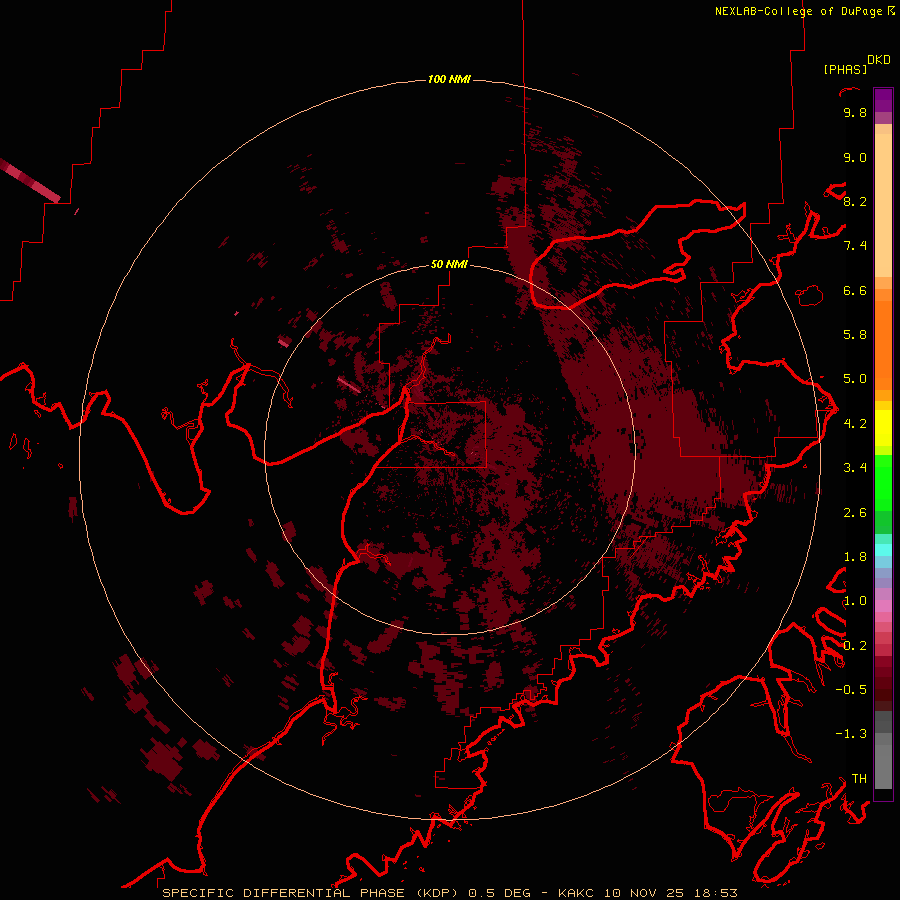The width and height of the screenshot is (900, 900).
Task: Click the 100 NMI range ring label
Action: tap(449, 79)
